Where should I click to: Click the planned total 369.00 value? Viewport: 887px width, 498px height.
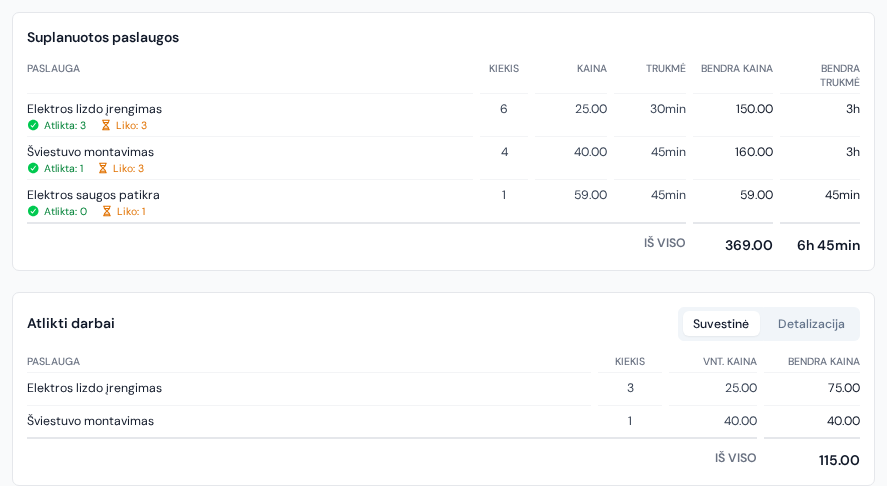(748, 246)
